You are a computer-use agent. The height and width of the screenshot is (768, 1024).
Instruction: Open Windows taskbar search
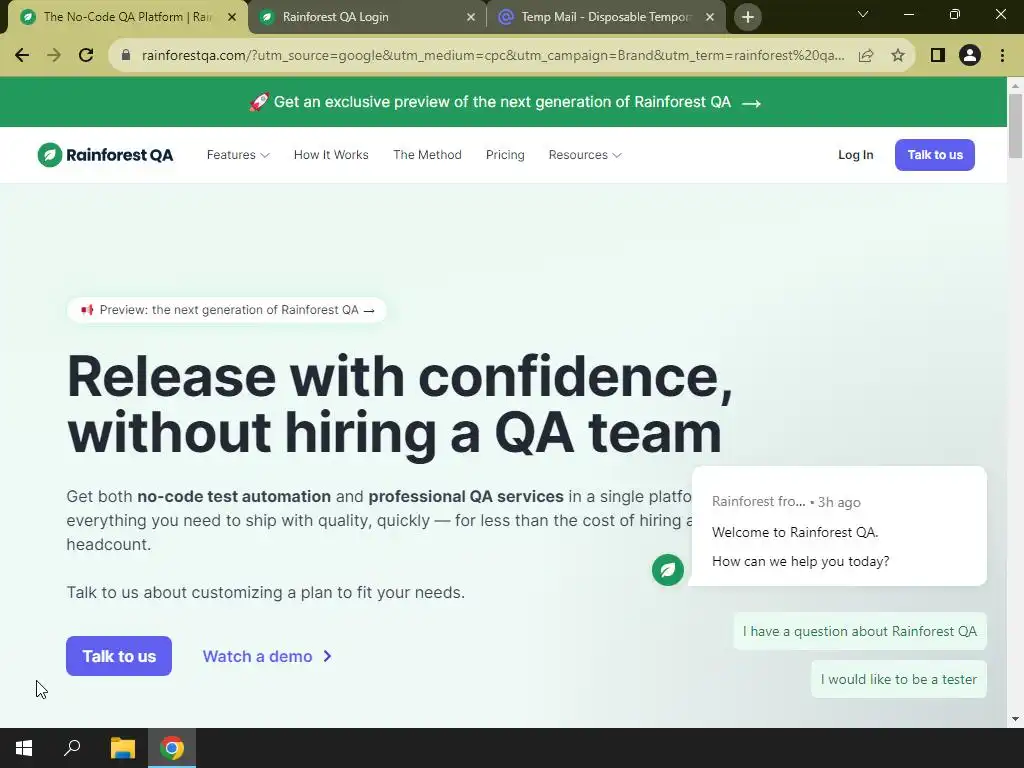click(72, 748)
